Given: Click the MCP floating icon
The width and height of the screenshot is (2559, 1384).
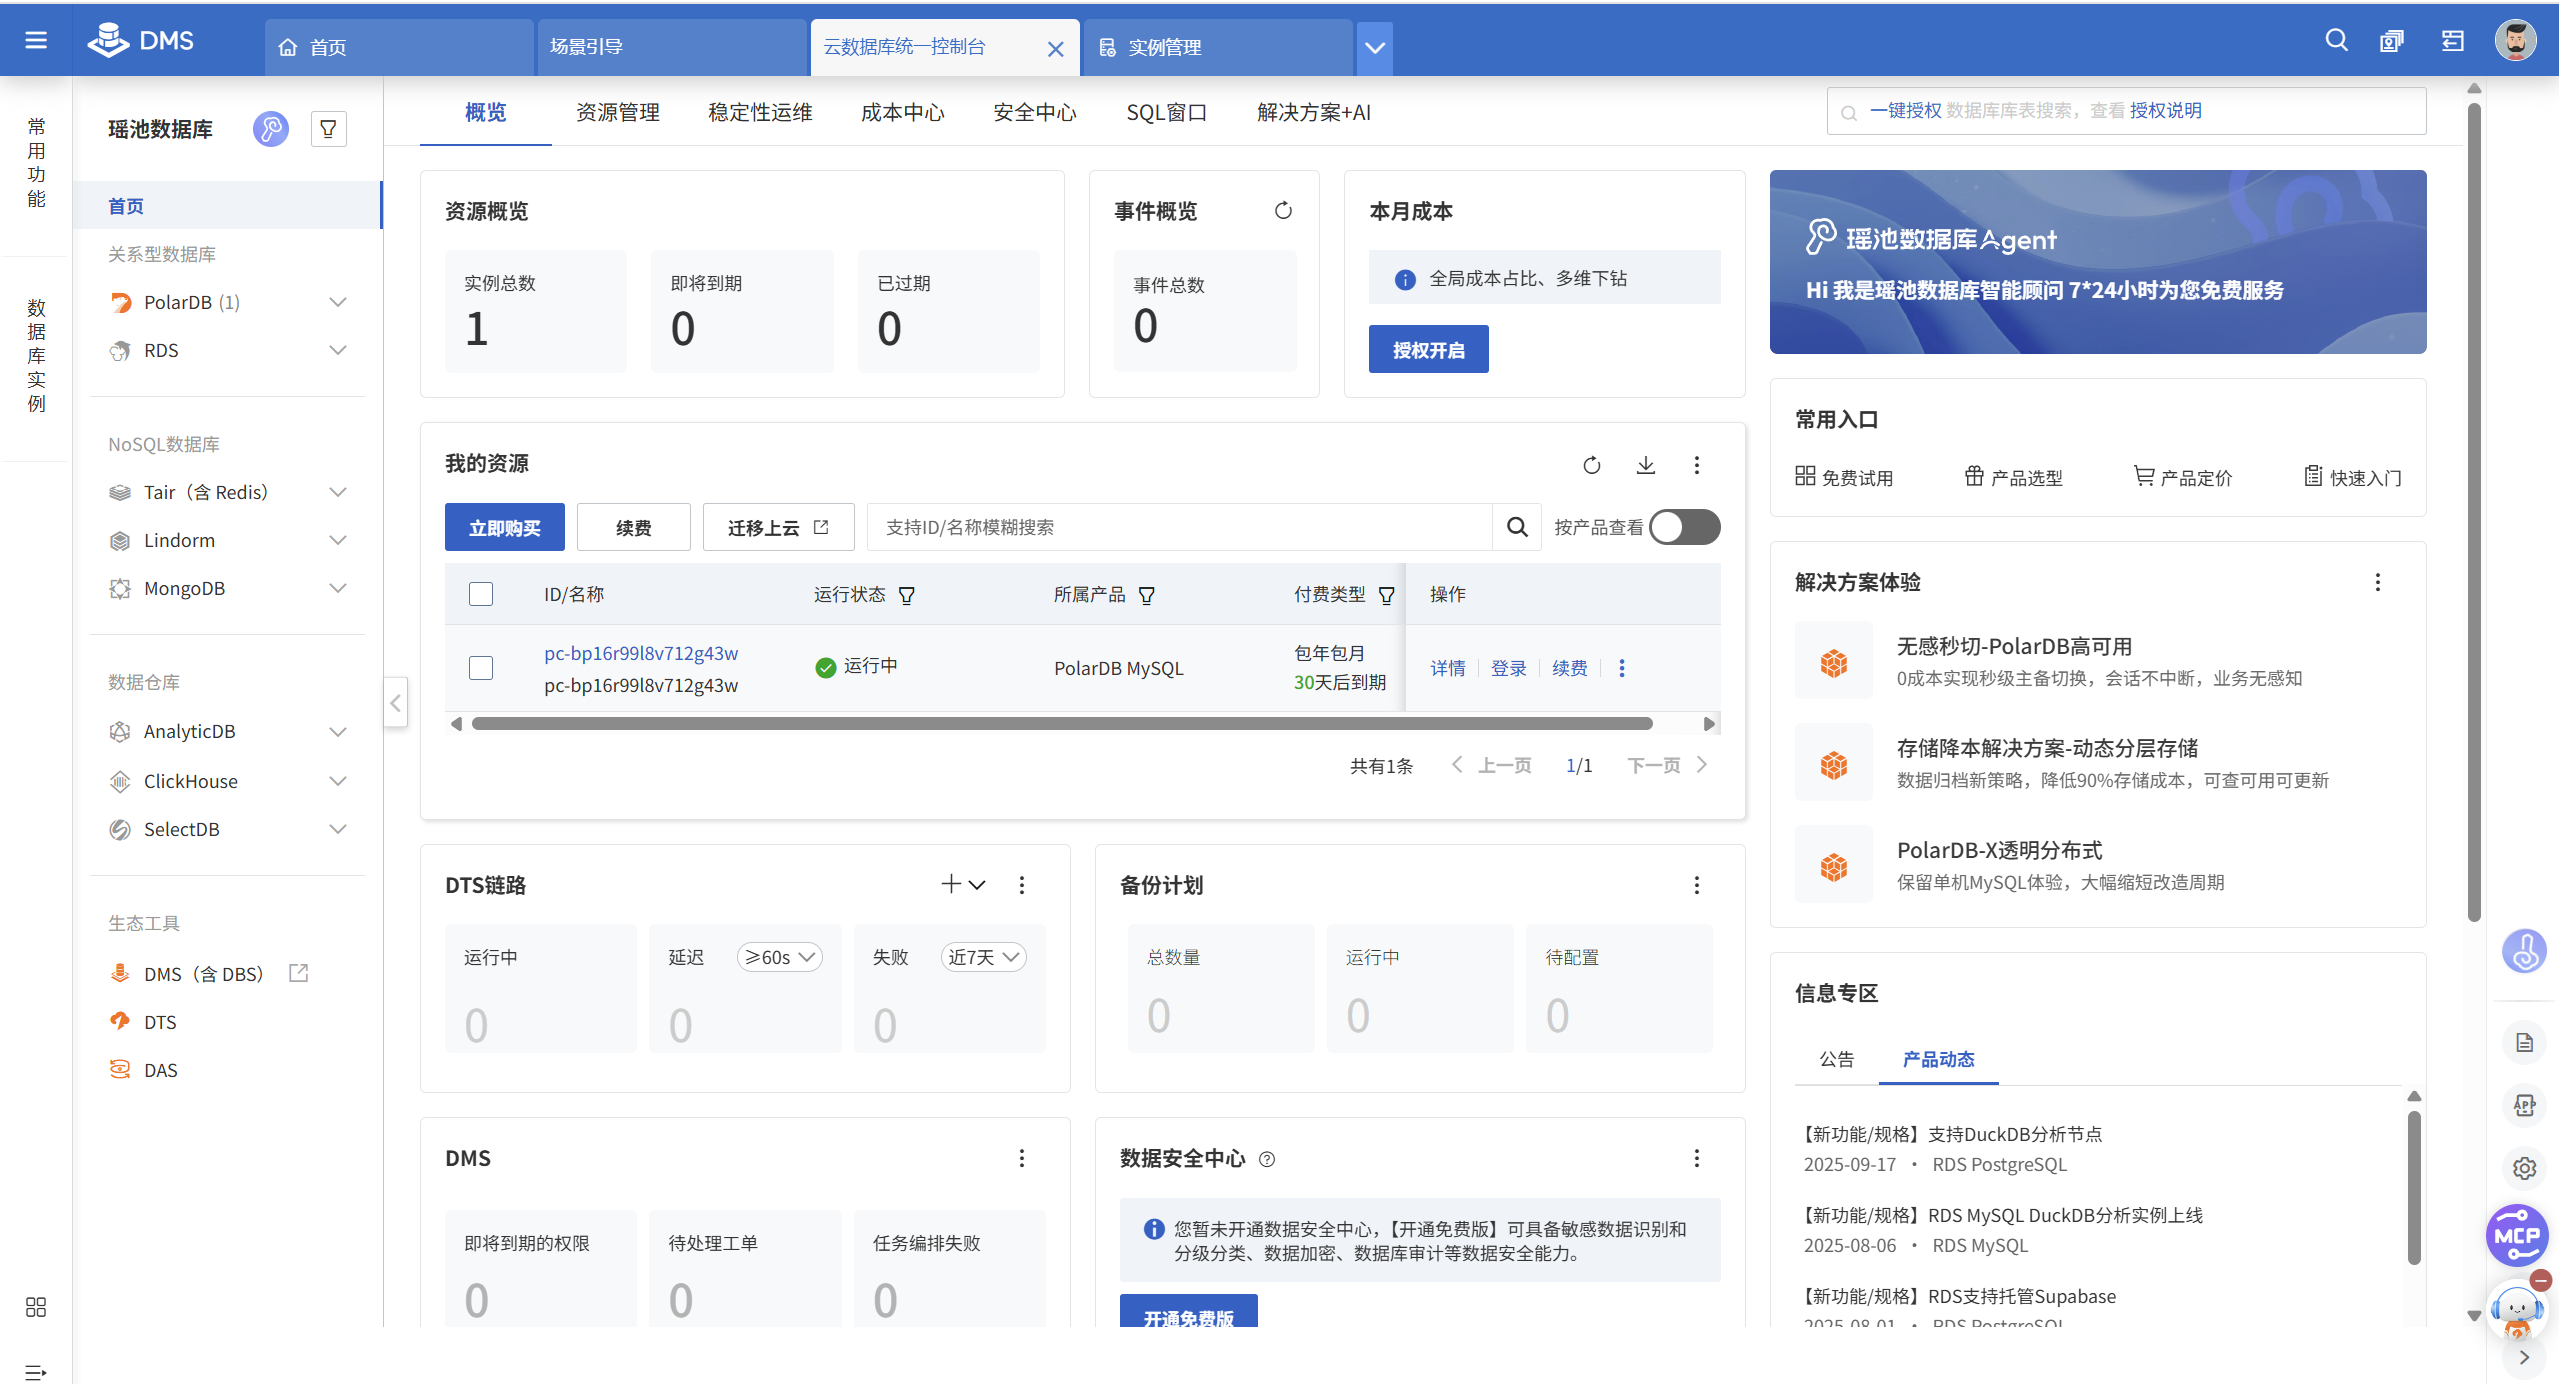Looking at the screenshot, I should (x=2518, y=1235).
